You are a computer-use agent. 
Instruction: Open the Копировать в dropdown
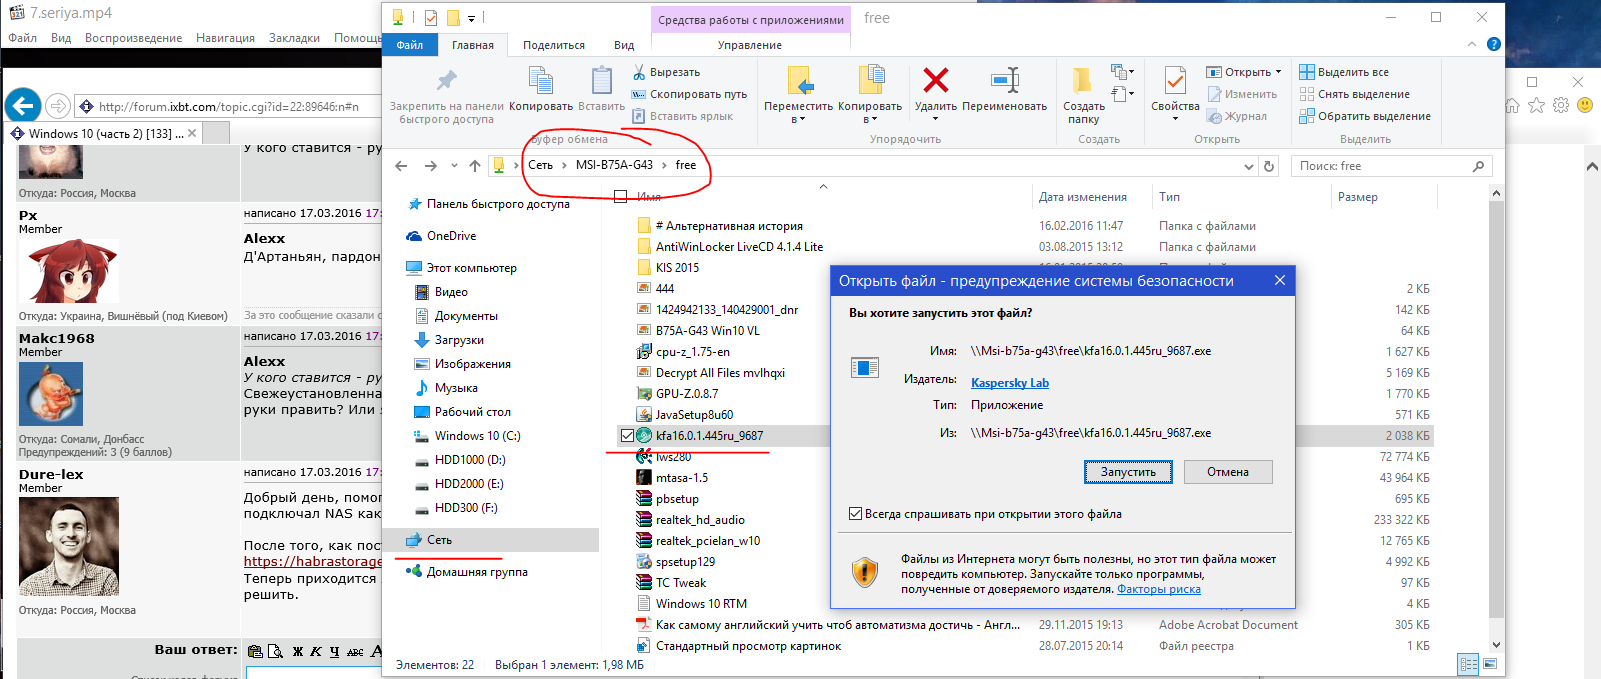[870, 119]
